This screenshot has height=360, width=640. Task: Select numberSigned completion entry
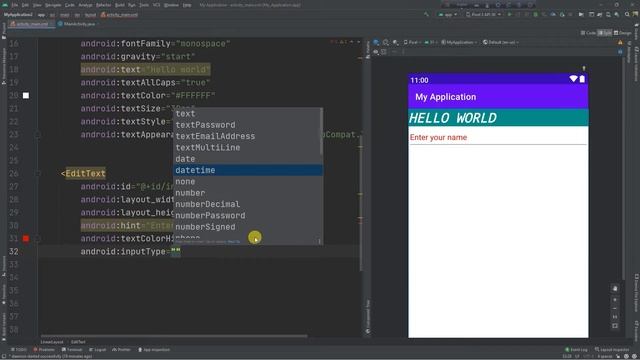[248, 227]
